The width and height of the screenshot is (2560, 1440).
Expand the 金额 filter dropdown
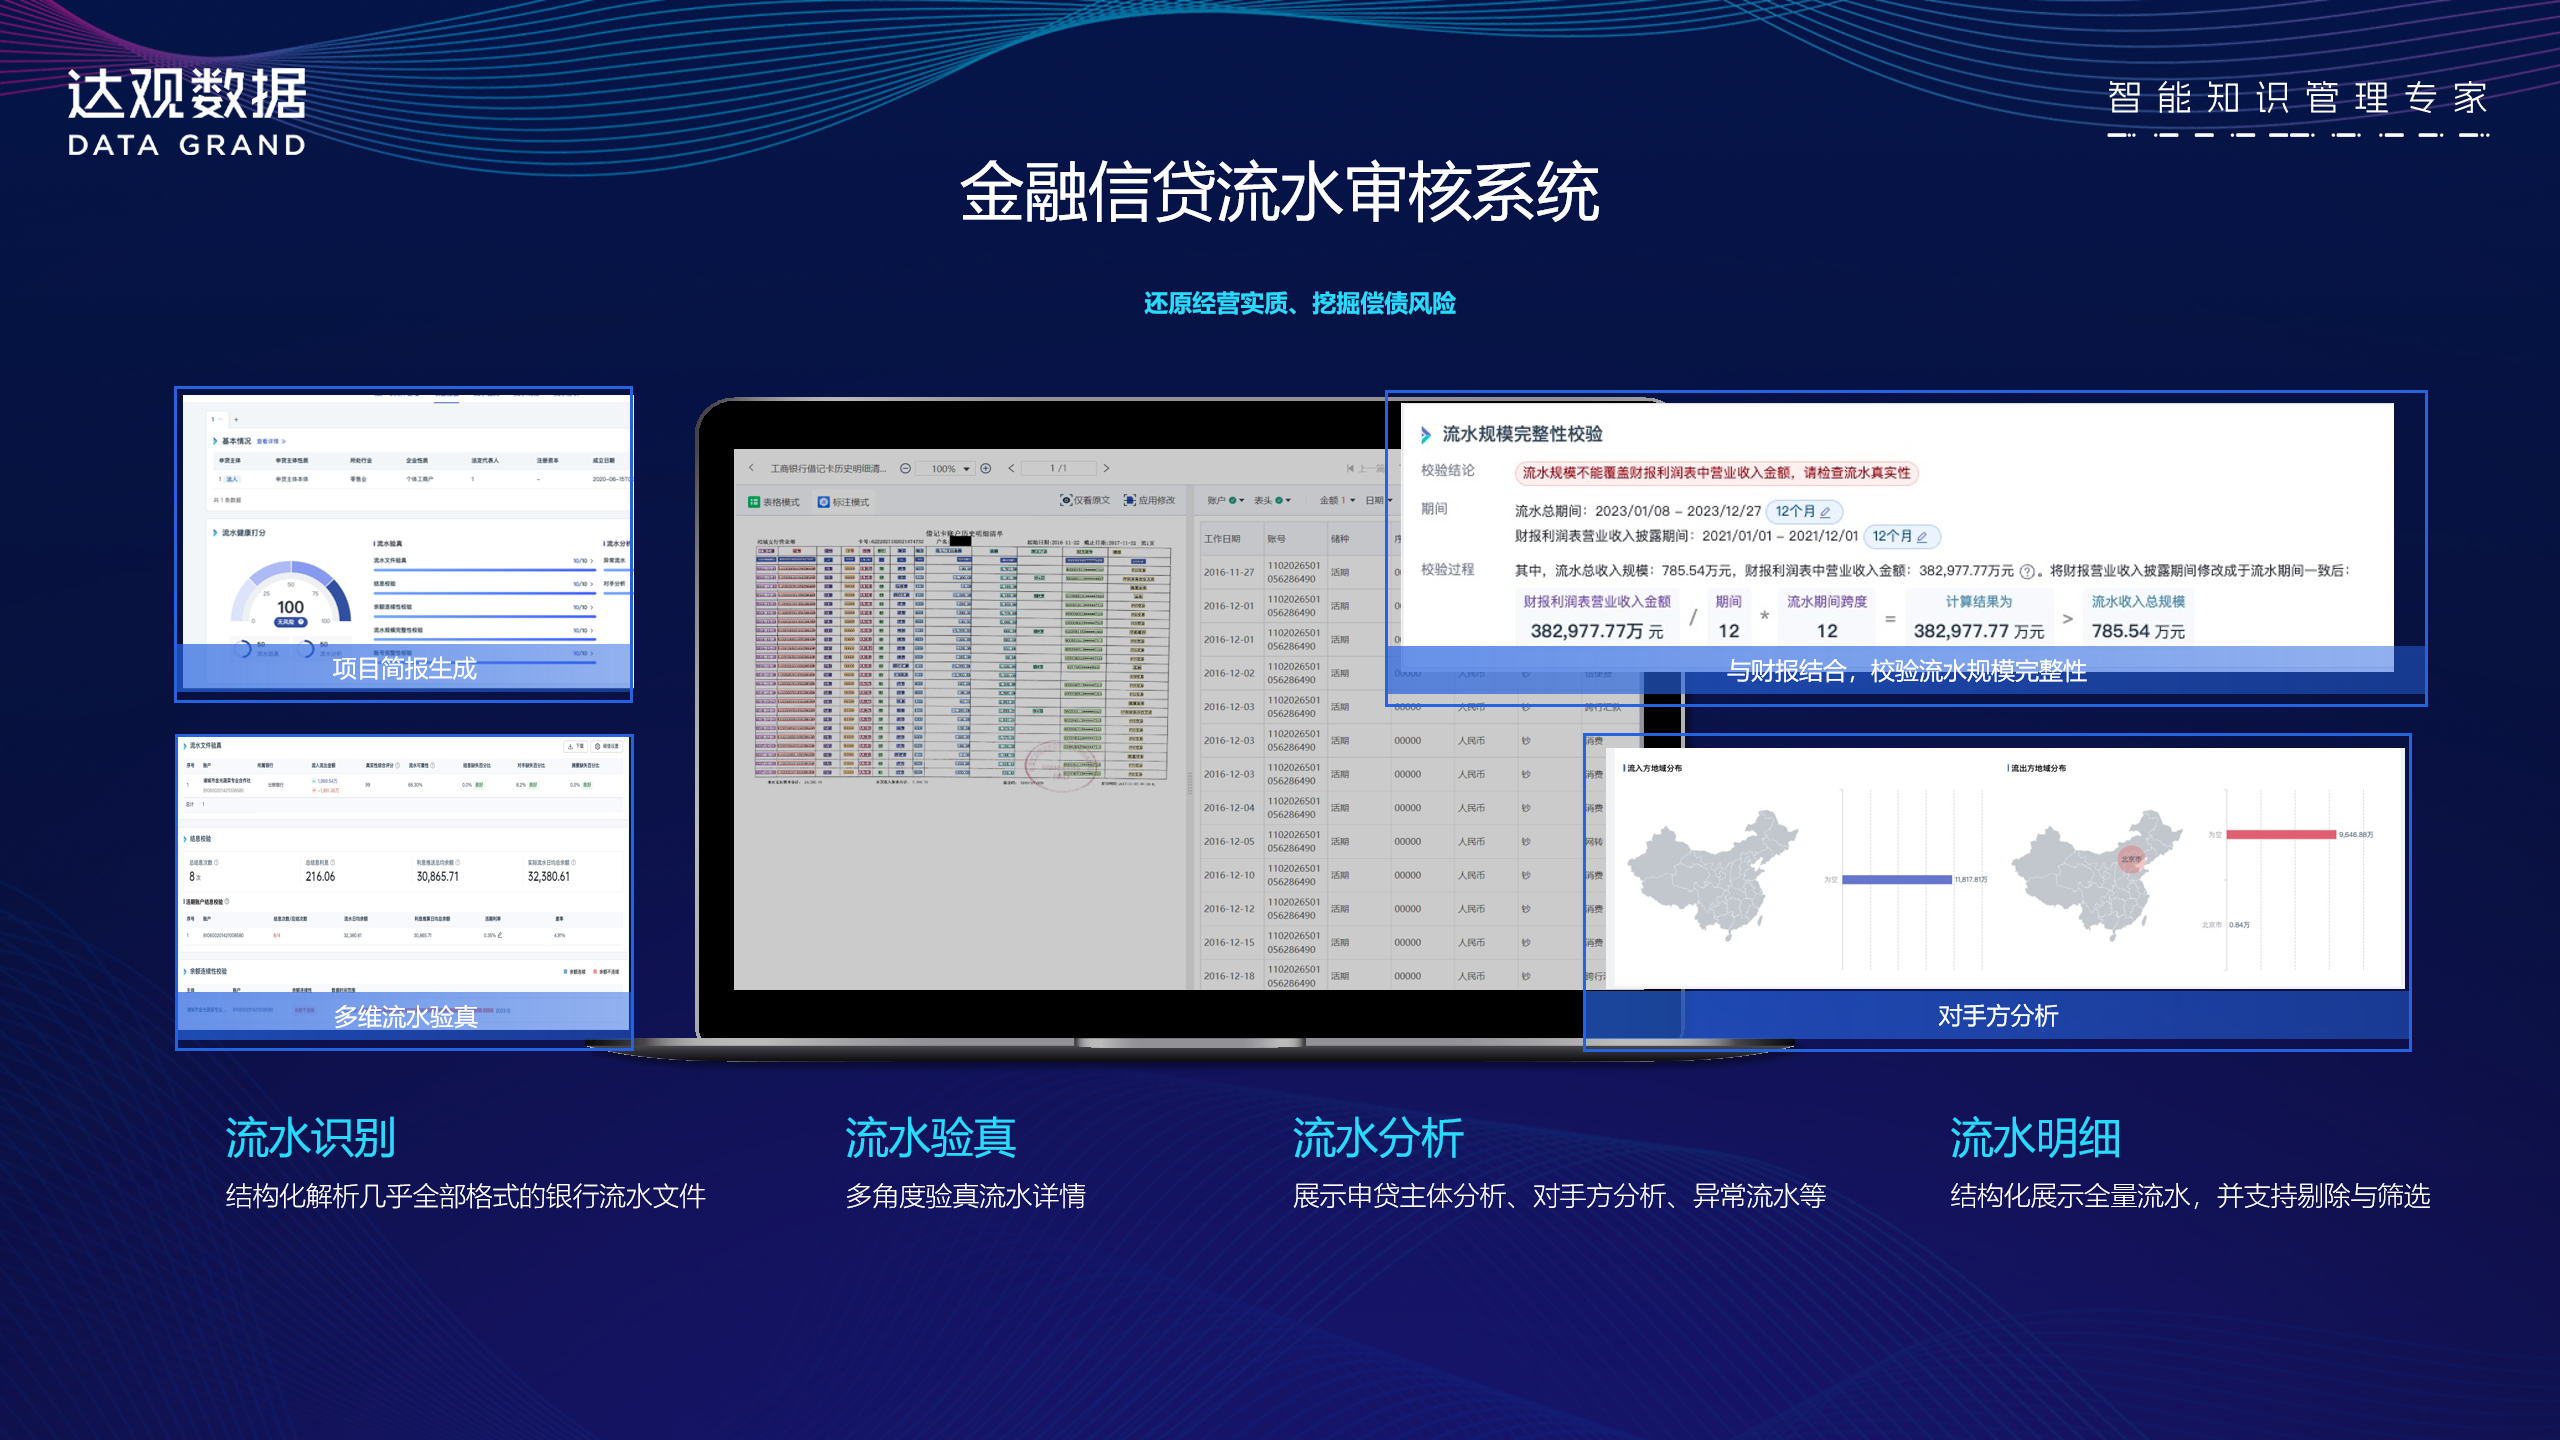1353,500
